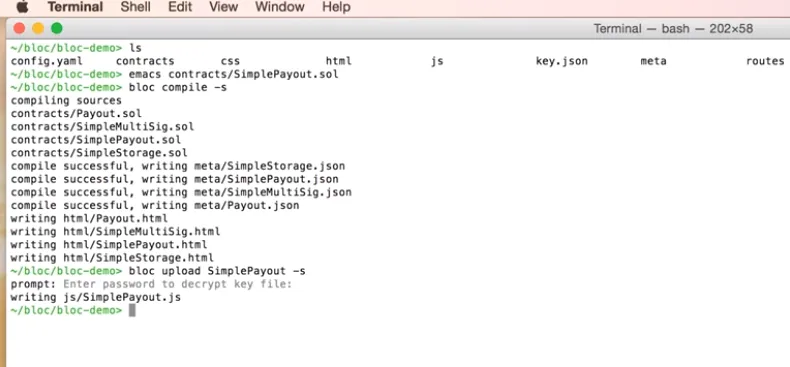The width and height of the screenshot is (790, 367).
Task: Click 'routes' in the ls output
Action: coord(765,62)
